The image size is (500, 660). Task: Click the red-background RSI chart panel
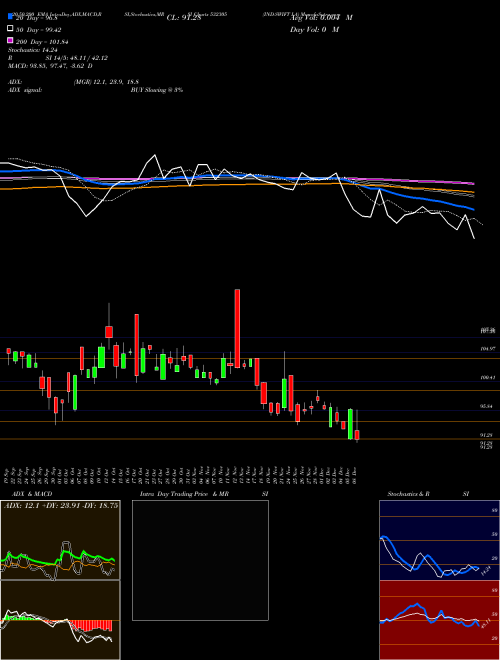439,620
